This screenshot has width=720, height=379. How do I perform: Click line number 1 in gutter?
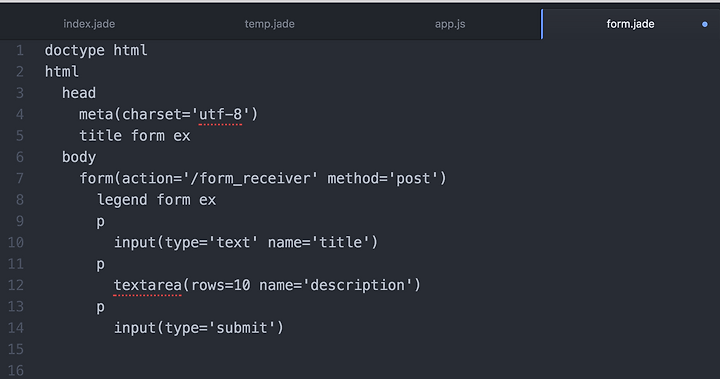[x=20, y=50]
